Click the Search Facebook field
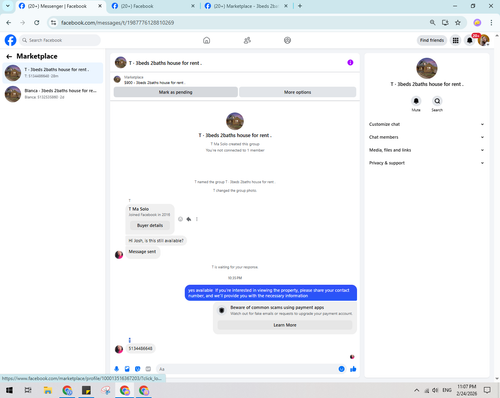This screenshot has width=500, height=398. click(60, 40)
